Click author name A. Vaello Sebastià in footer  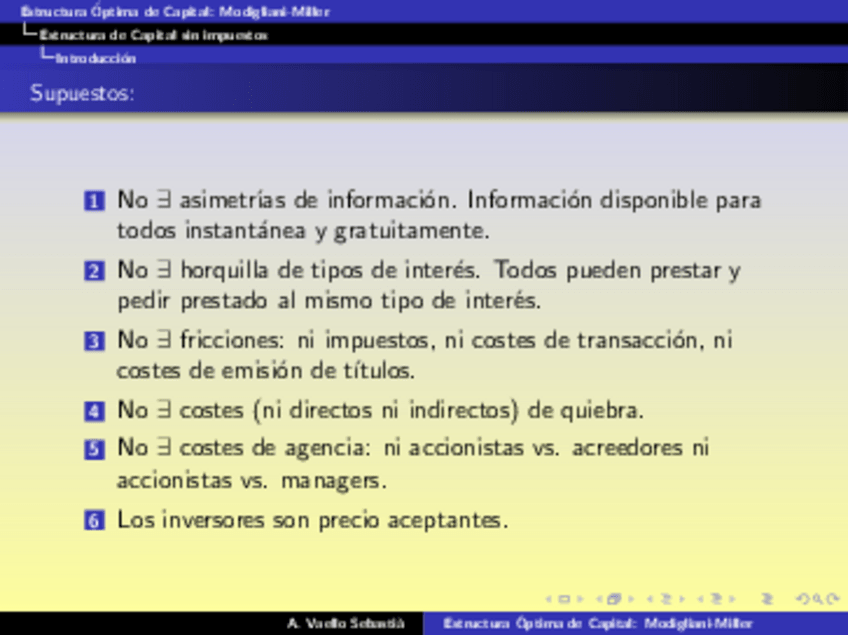(x=346, y=624)
